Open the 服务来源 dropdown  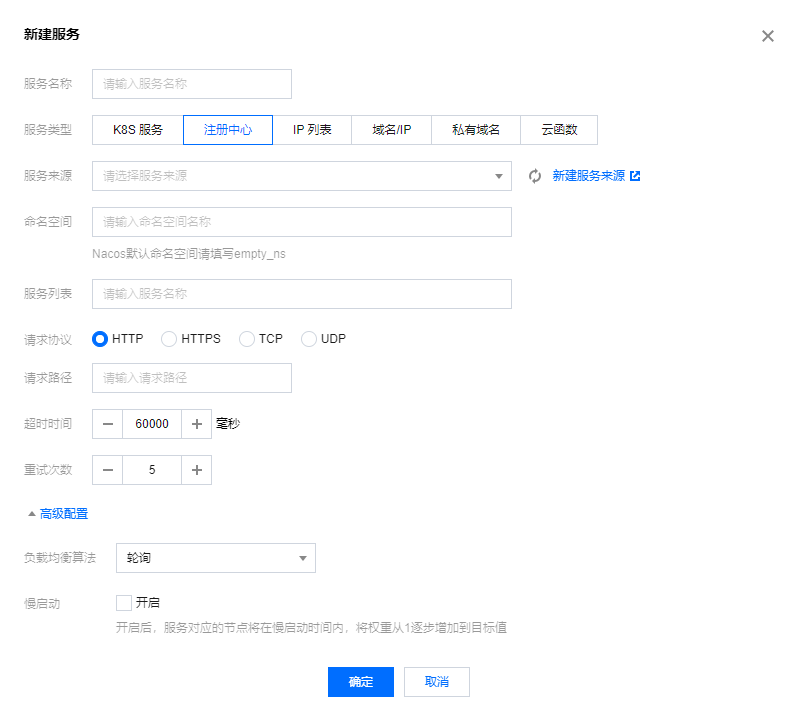point(302,176)
